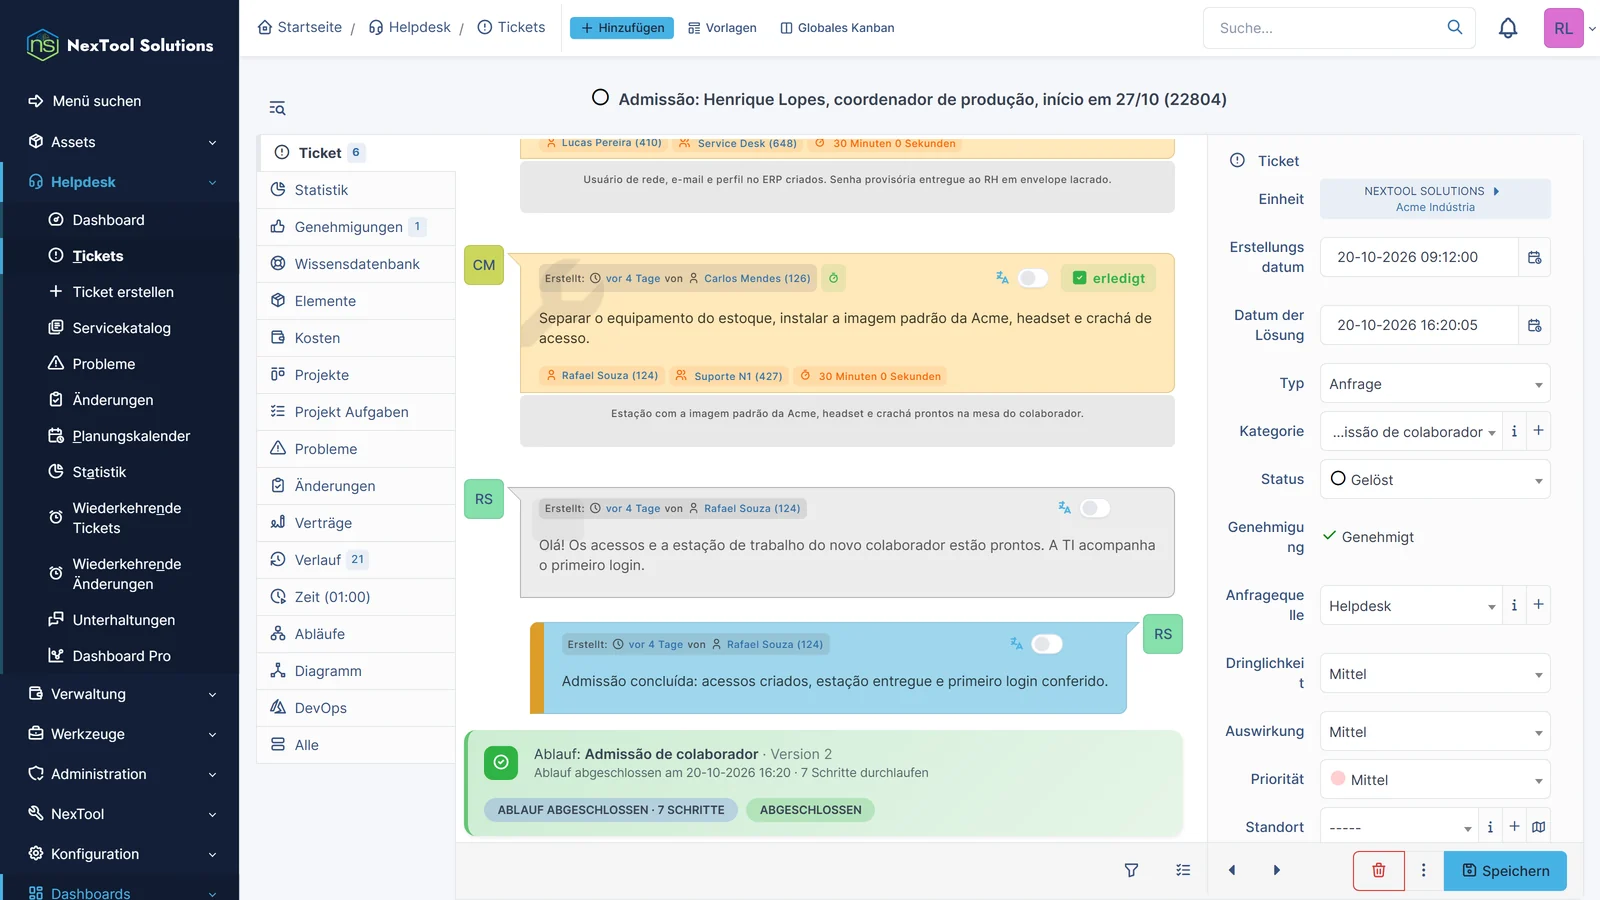Screen dimensions: 1600x900
Task: Add new Kategorie with plus icon
Action: tap(1539, 431)
